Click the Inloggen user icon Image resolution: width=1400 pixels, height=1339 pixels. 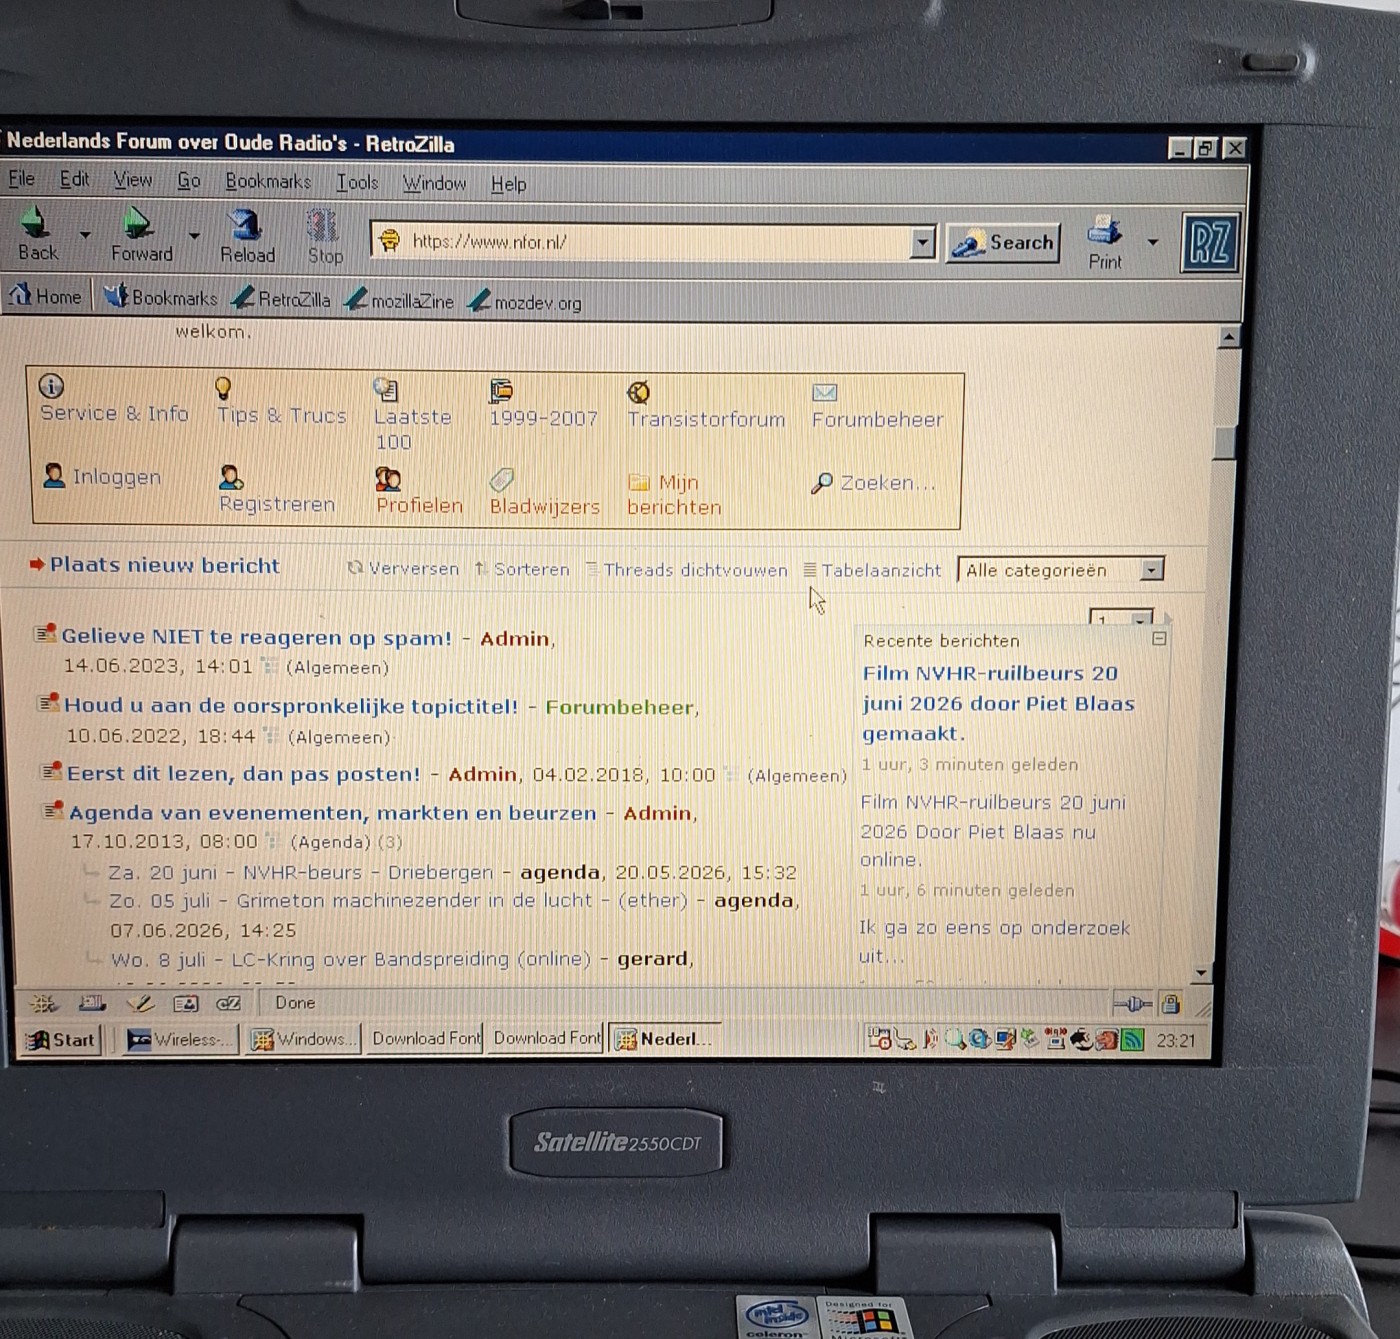tap(55, 476)
